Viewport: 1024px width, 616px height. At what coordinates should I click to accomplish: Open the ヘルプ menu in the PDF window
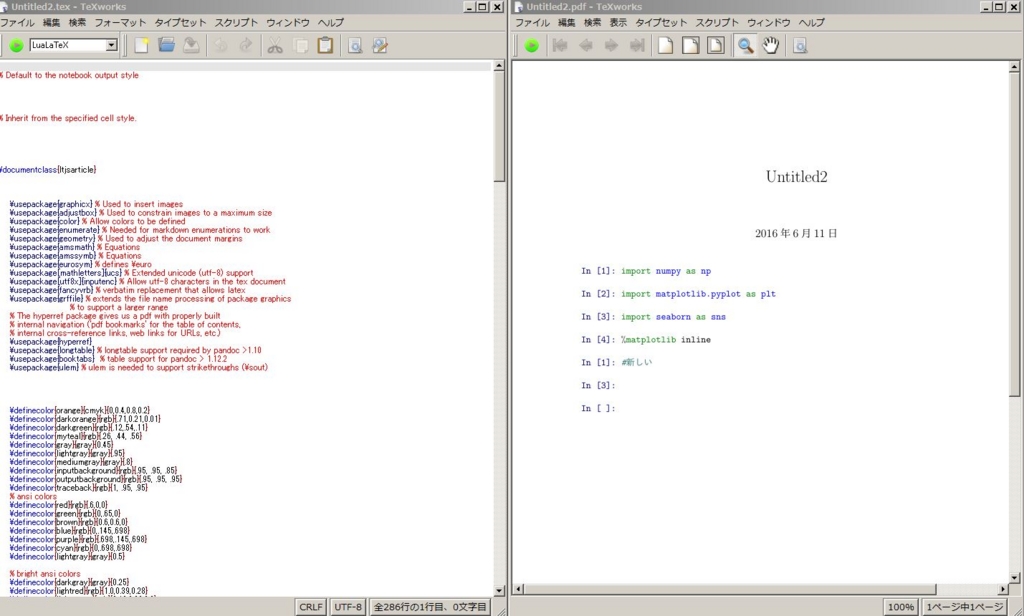[x=811, y=22]
